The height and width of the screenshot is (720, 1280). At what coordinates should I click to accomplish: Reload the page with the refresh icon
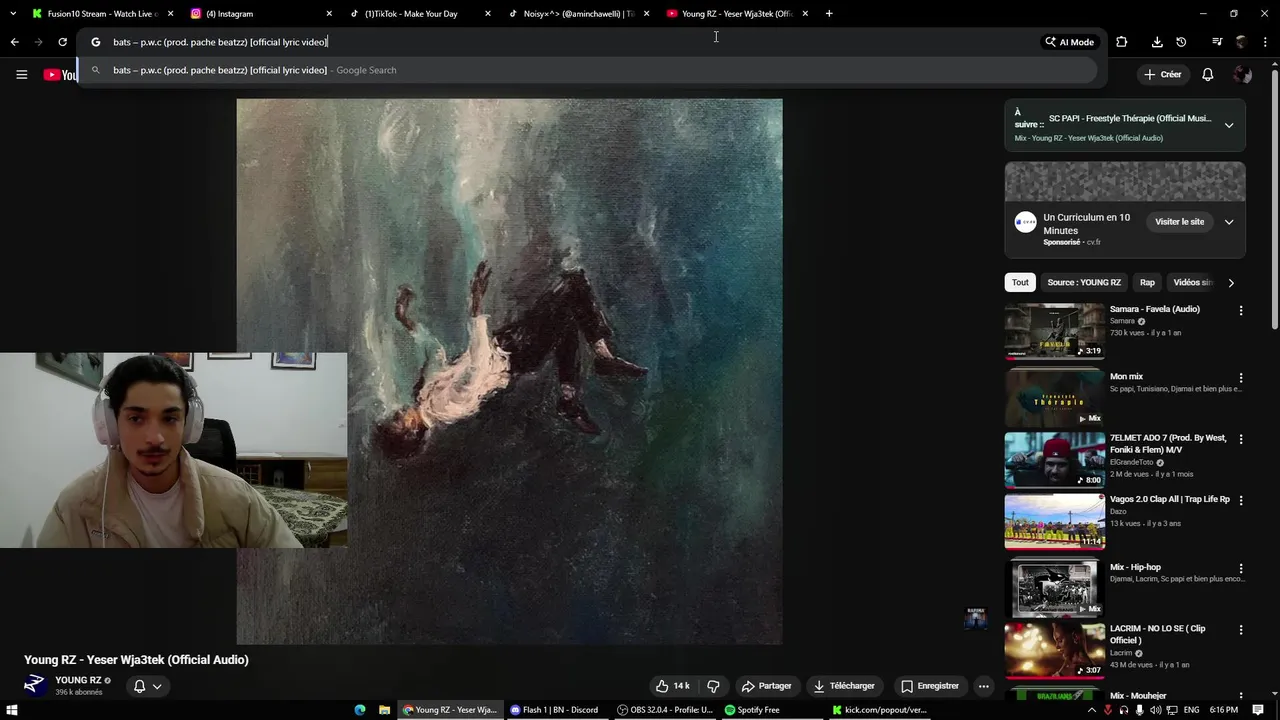(x=62, y=42)
